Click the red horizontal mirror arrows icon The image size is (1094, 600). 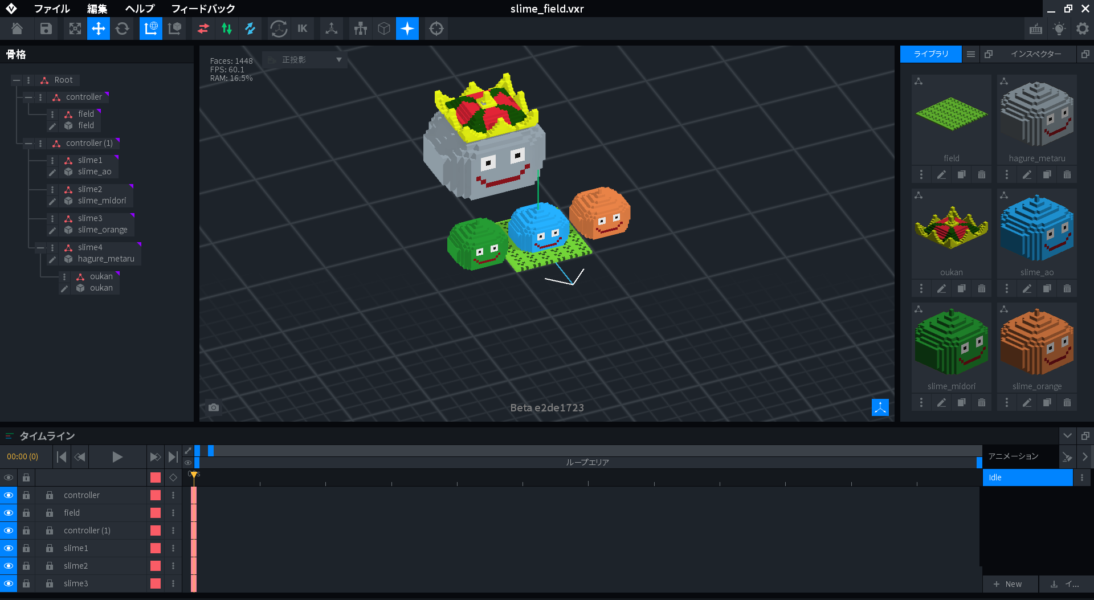(x=203, y=29)
